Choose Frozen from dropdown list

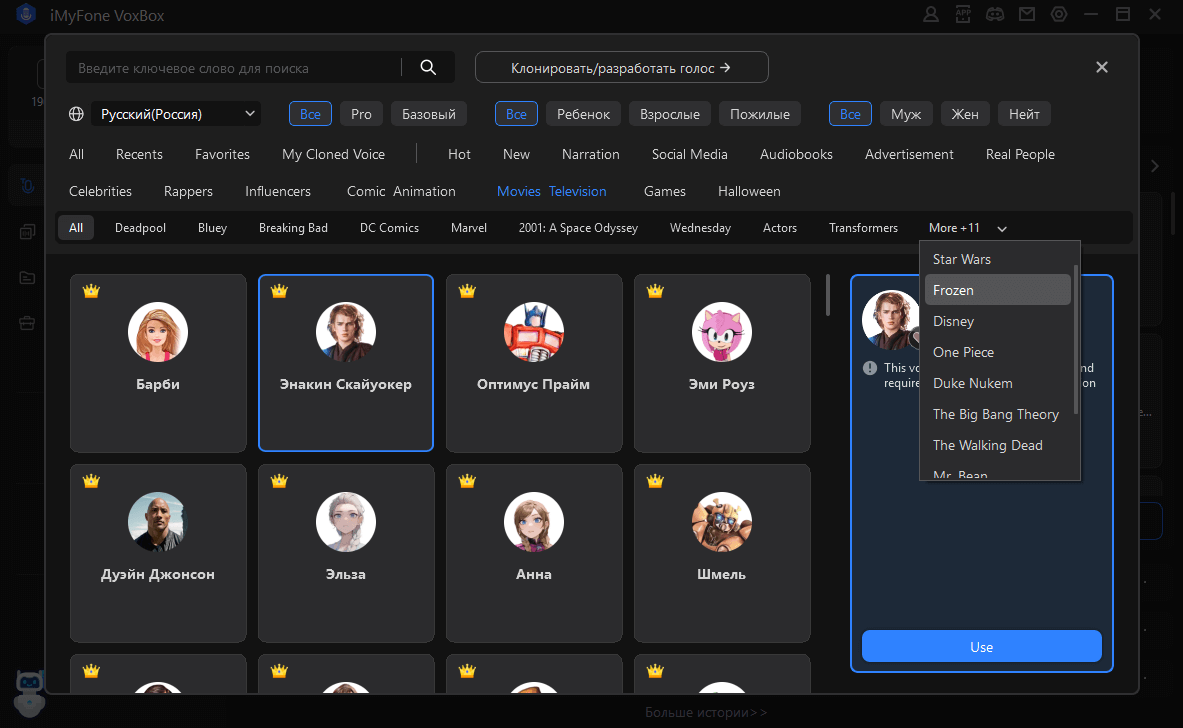pyautogui.click(x=997, y=290)
